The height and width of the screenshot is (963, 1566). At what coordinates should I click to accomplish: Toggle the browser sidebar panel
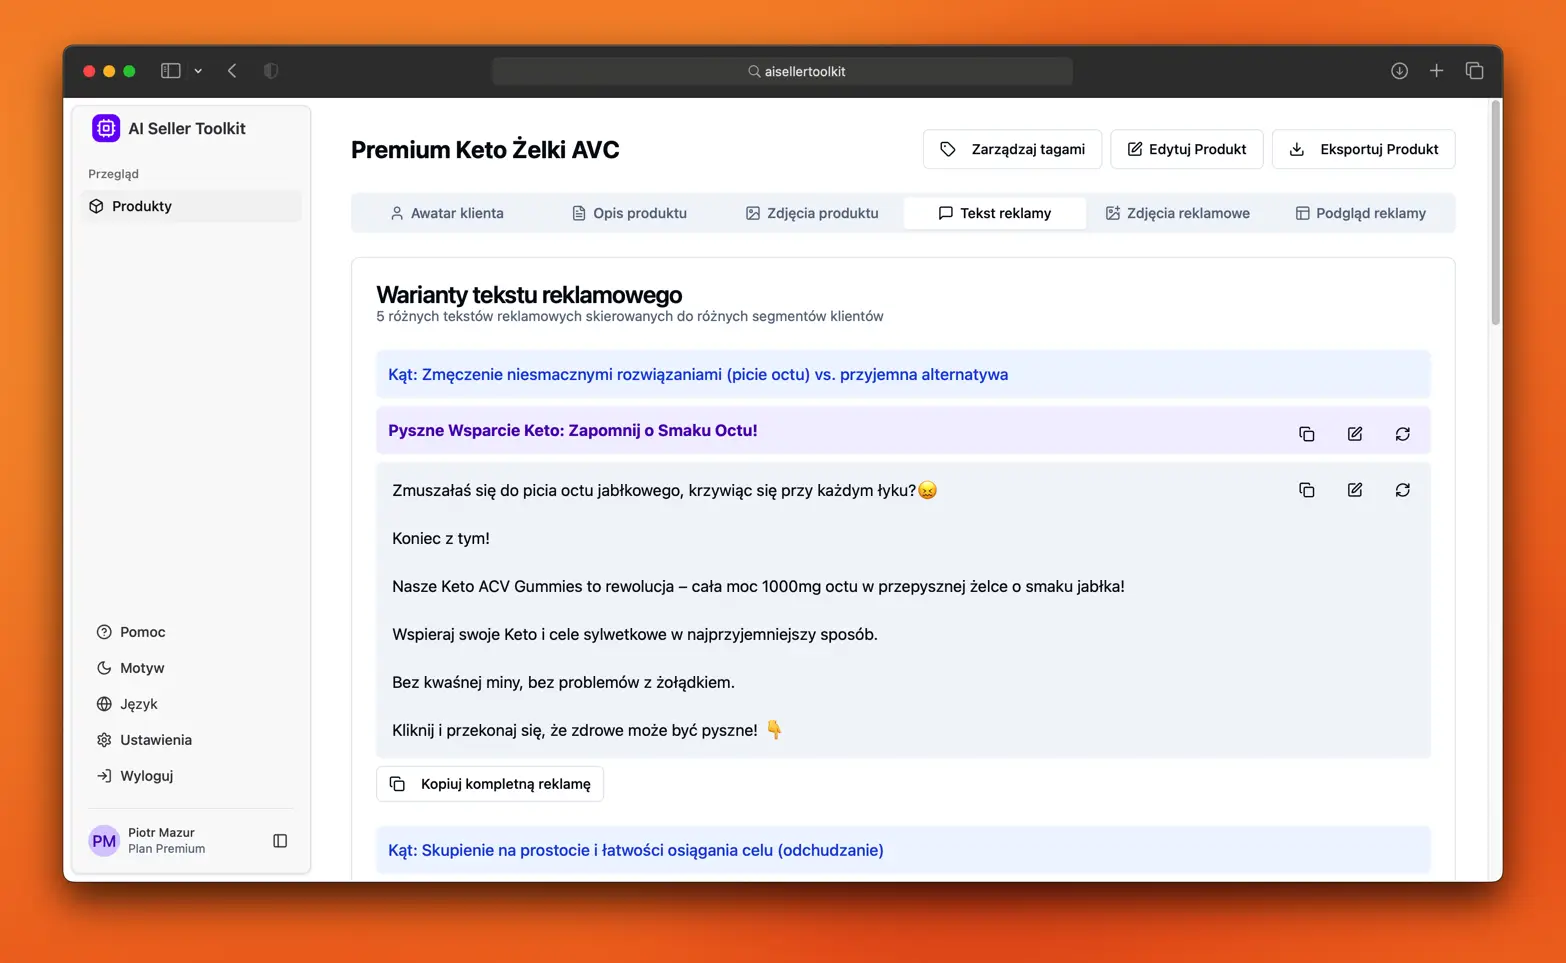pyautogui.click(x=171, y=71)
